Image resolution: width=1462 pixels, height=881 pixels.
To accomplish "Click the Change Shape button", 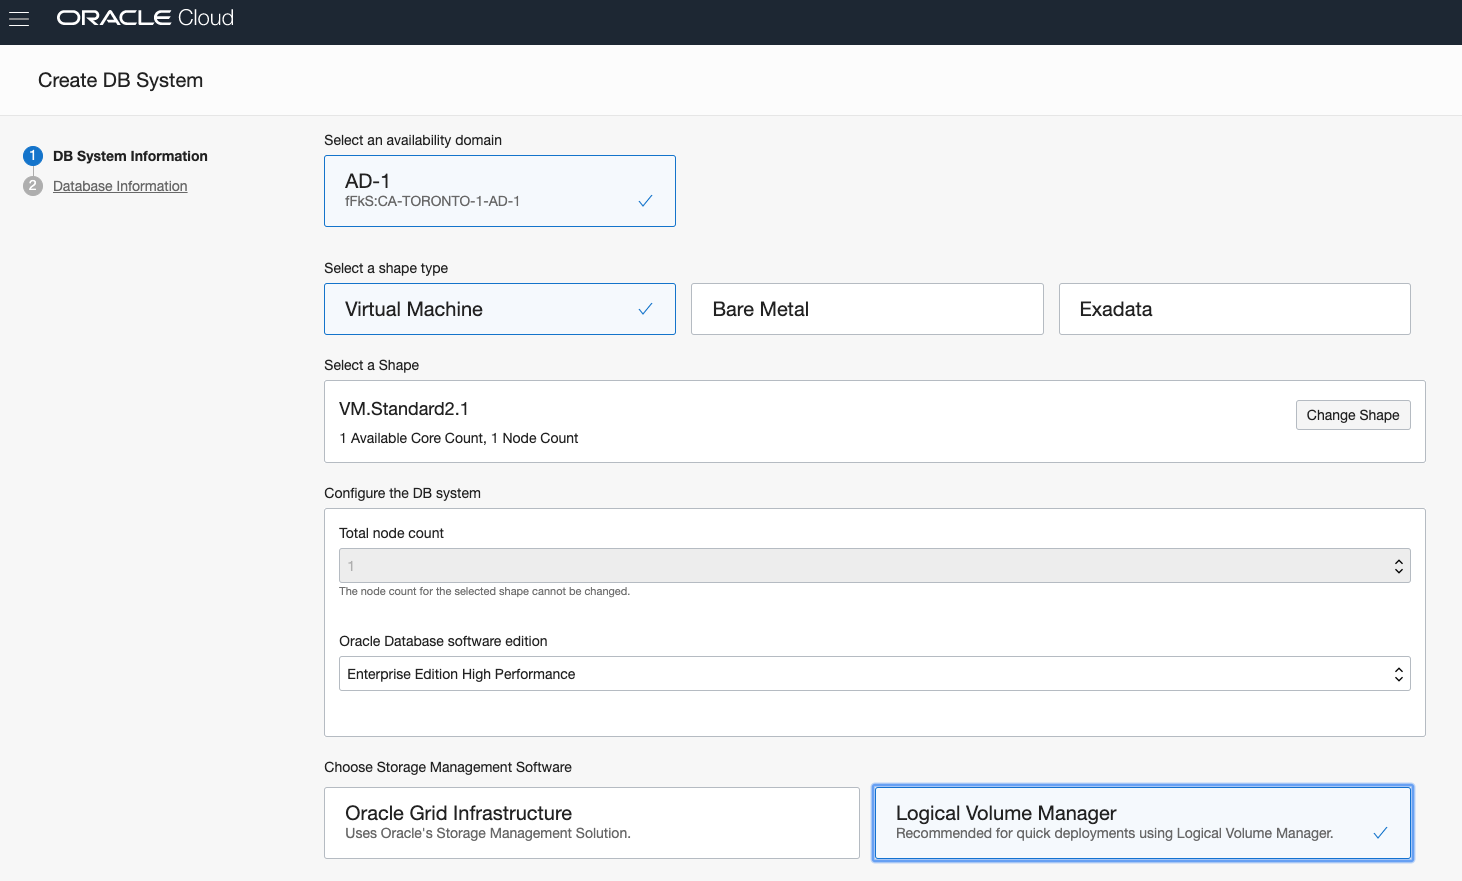I will coord(1352,414).
